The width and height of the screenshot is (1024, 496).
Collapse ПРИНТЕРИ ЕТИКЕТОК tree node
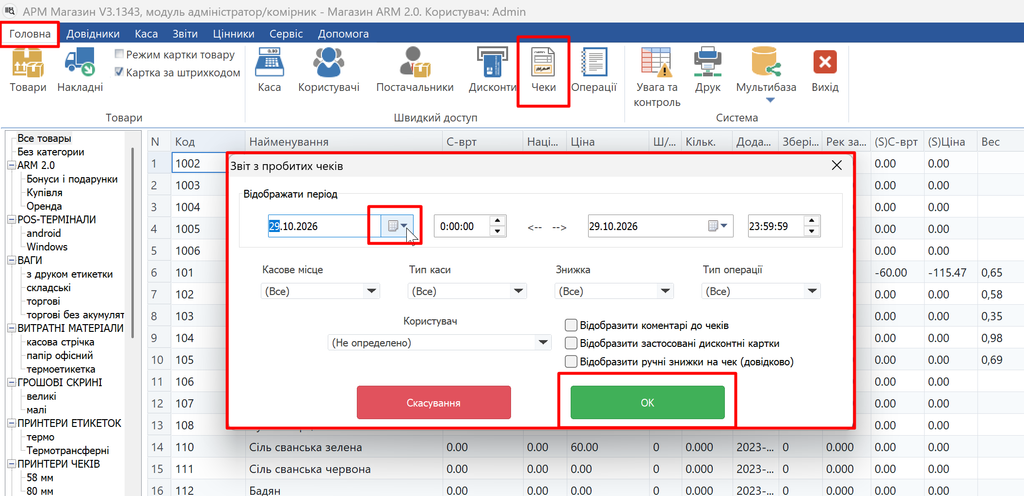pyautogui.click(x=11, y=423)
